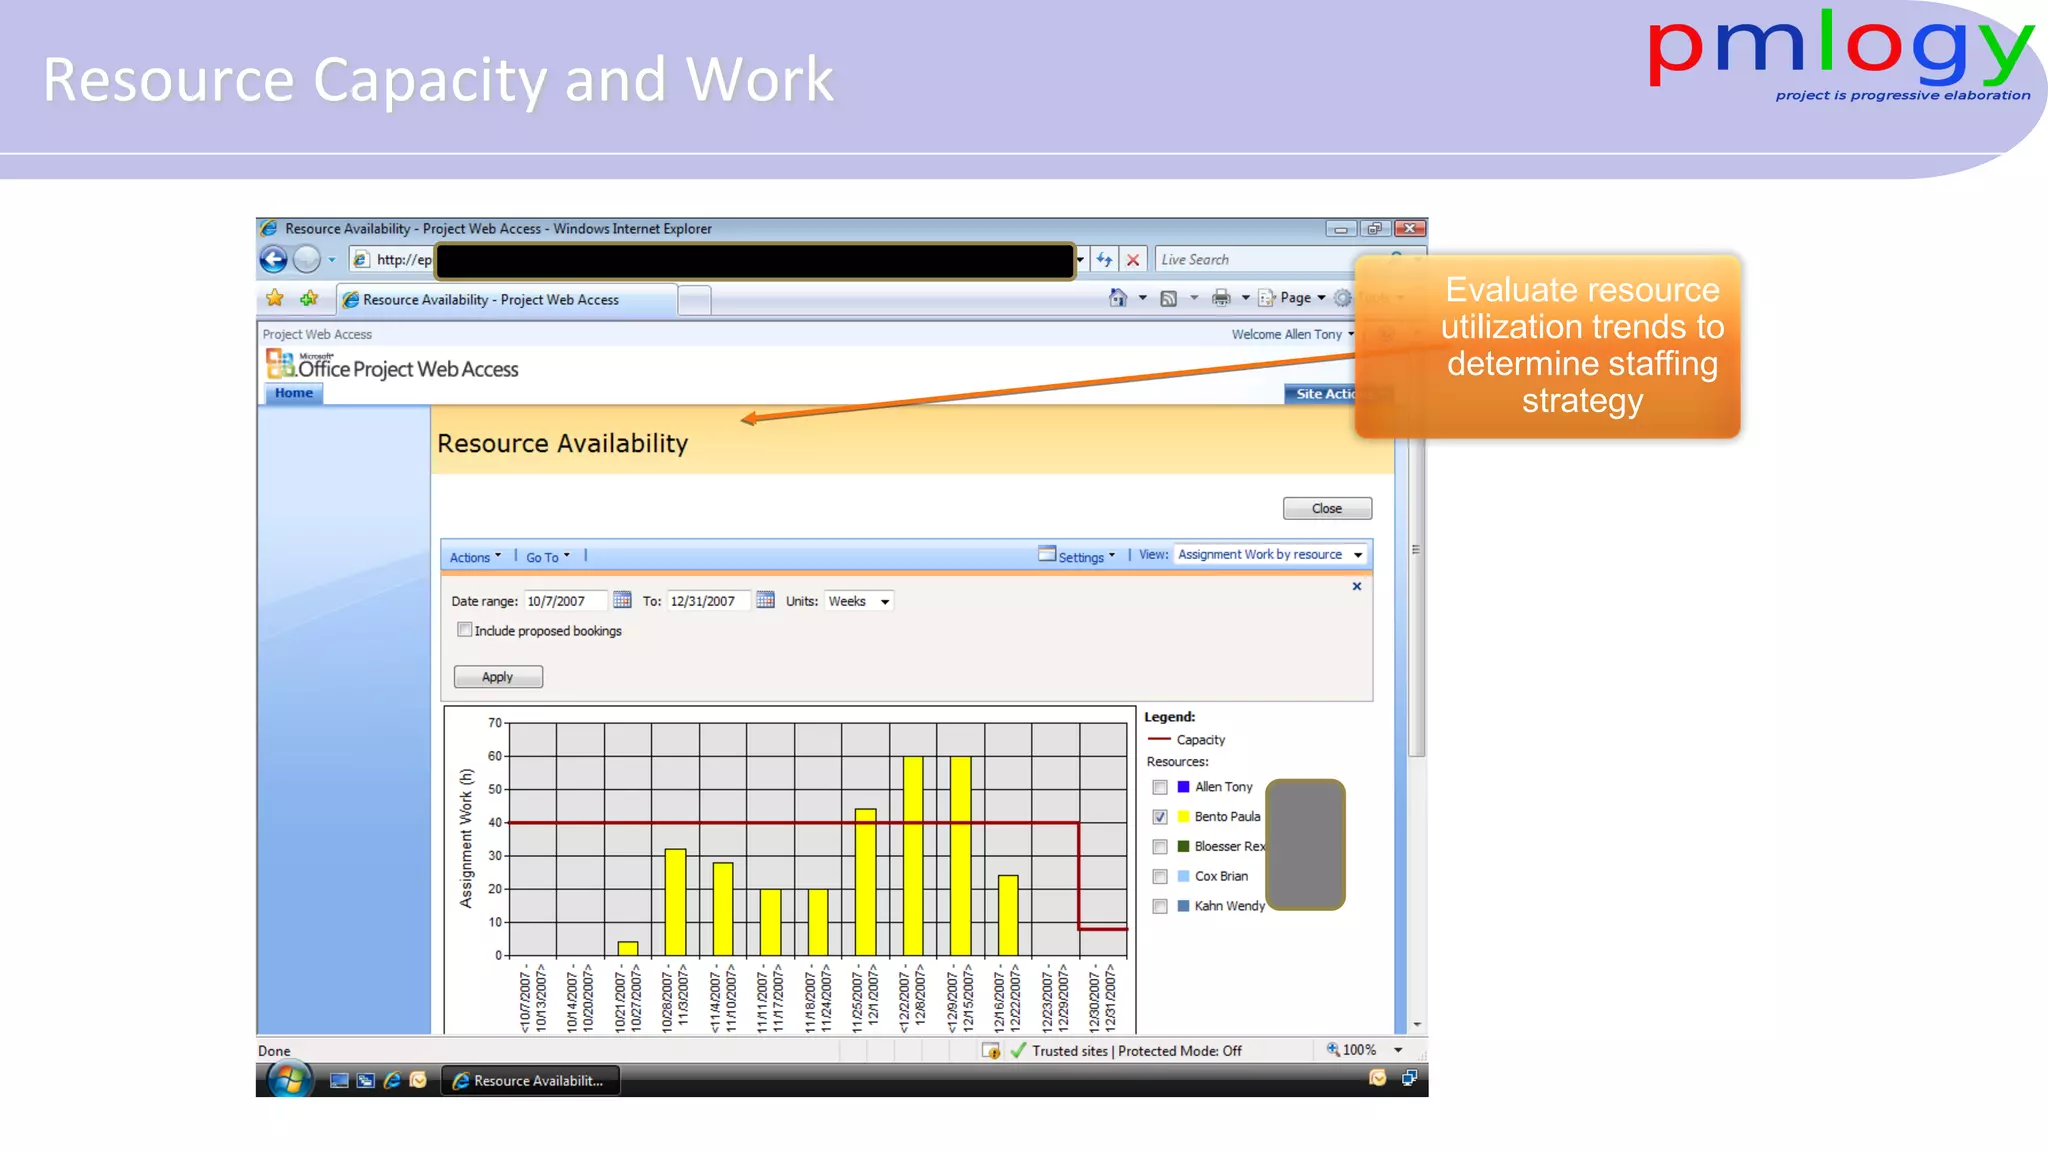This screenshot has height=1152, width=2048.
Task: Check the Kahn Wendy resource checkbox
Action: pos(1160,907)
